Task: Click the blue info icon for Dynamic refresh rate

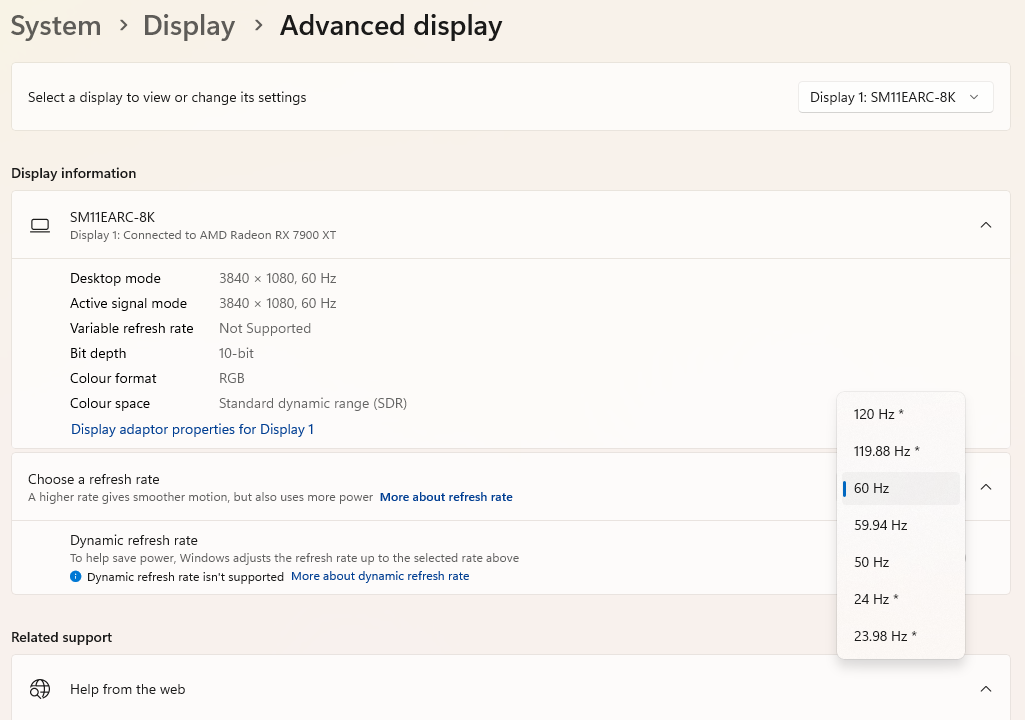Action: [76, 576]
